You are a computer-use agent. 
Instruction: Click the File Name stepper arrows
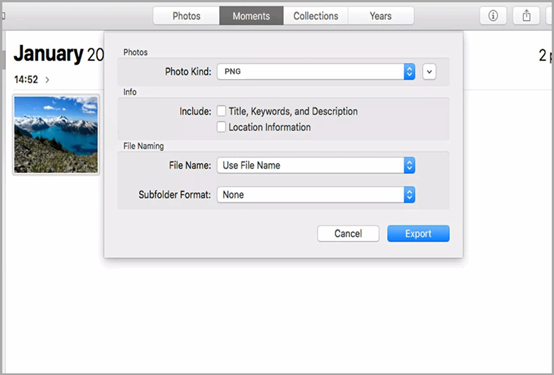coord(409,165)
